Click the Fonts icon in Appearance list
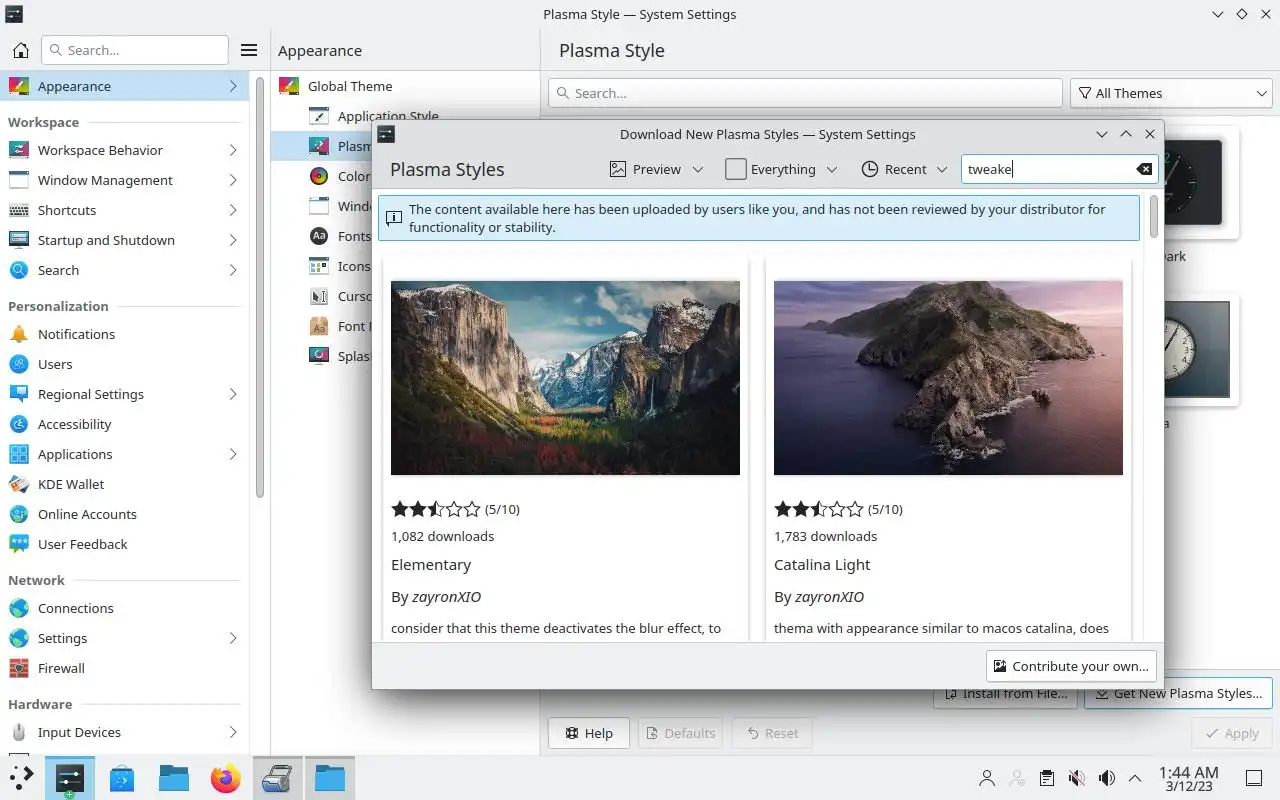The width and height of the screenshot is (1280, 800). coord(319,236)
